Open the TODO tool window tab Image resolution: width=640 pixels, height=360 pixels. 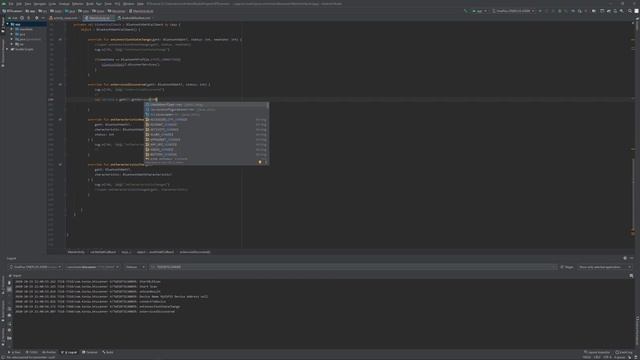(32, 352)
